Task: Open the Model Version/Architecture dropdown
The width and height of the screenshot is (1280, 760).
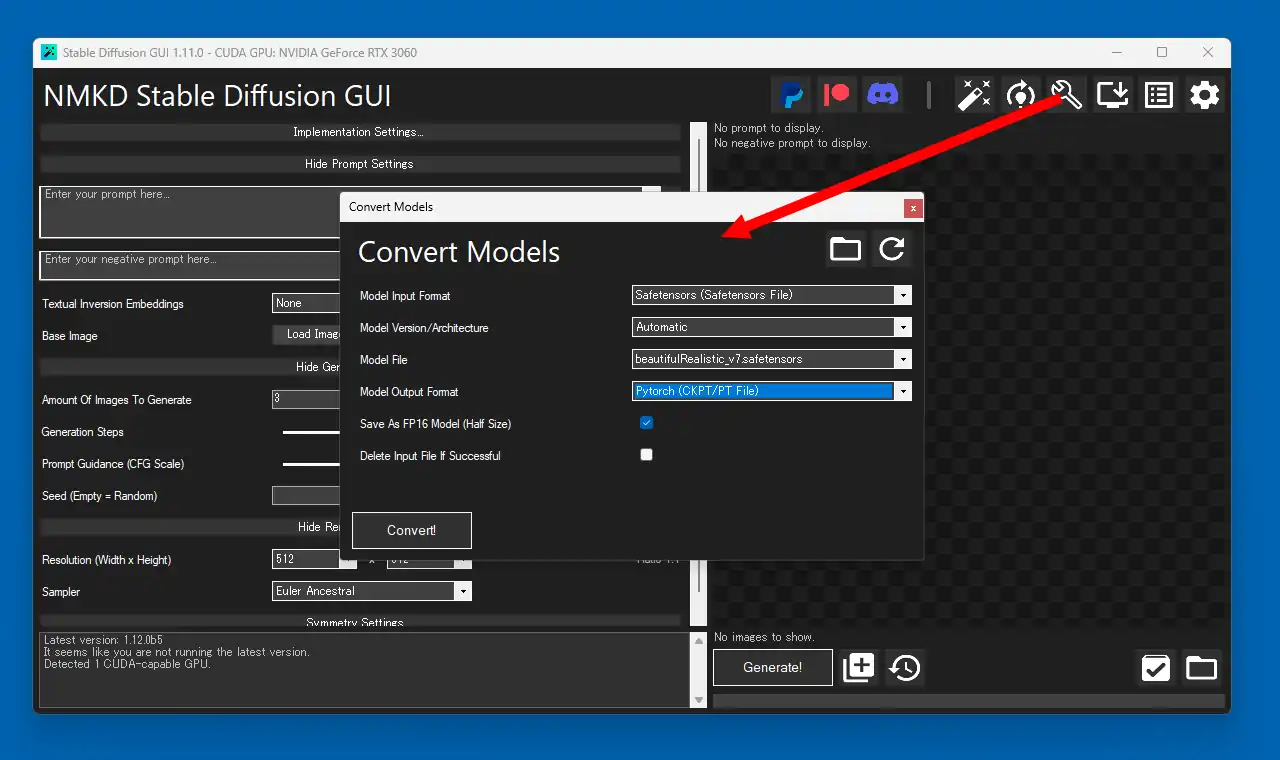Action: (772, 327)
